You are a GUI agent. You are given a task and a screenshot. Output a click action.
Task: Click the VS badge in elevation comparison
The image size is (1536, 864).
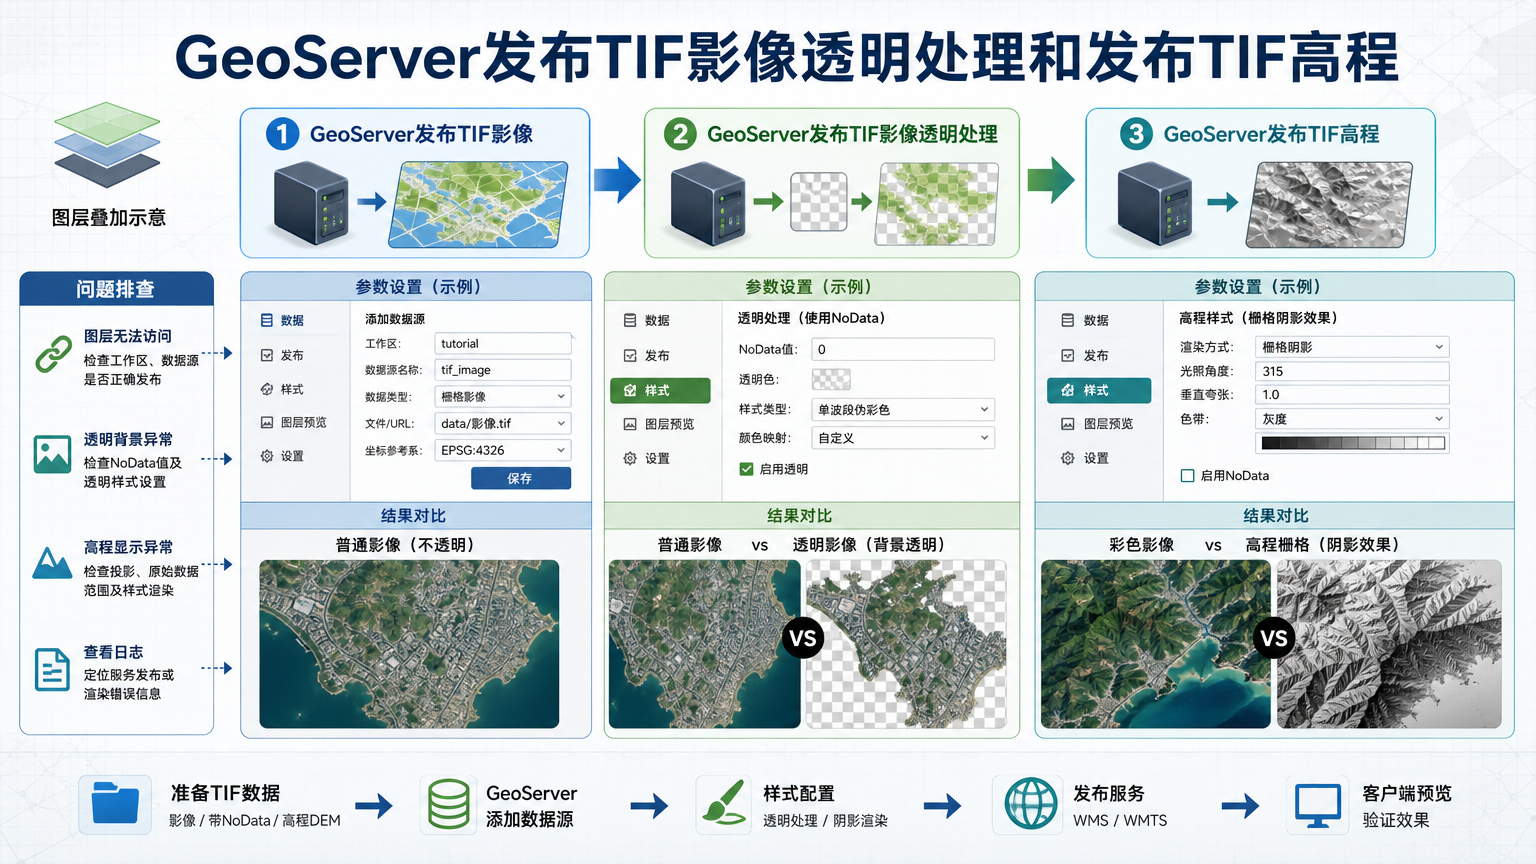1274,638
